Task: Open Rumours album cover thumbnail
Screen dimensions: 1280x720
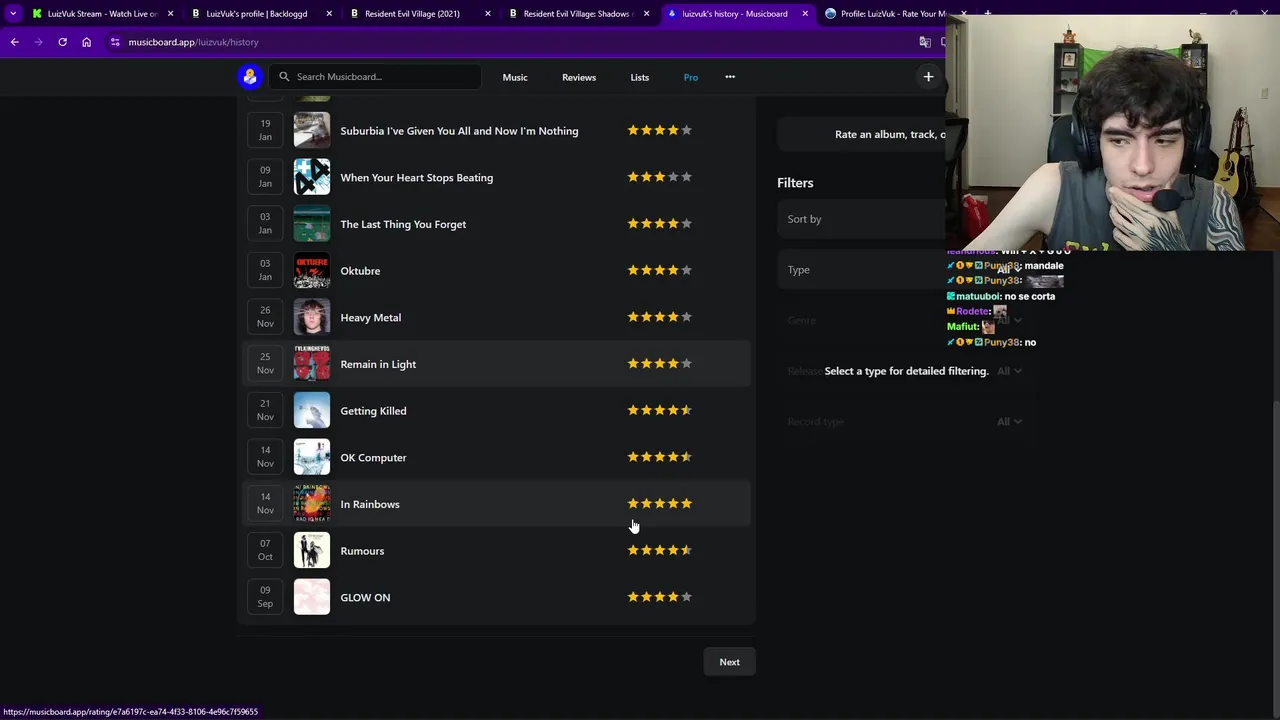Action: tap(312, 550)
